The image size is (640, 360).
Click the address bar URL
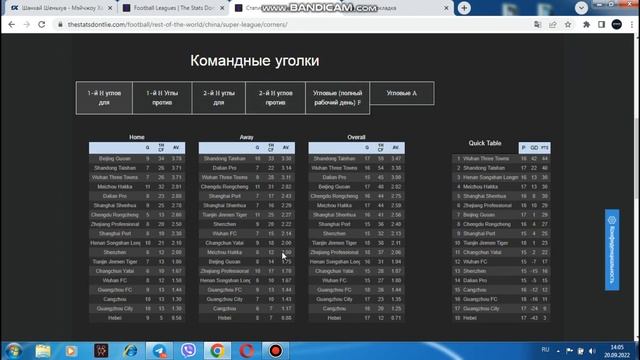(x=178, y=24)
